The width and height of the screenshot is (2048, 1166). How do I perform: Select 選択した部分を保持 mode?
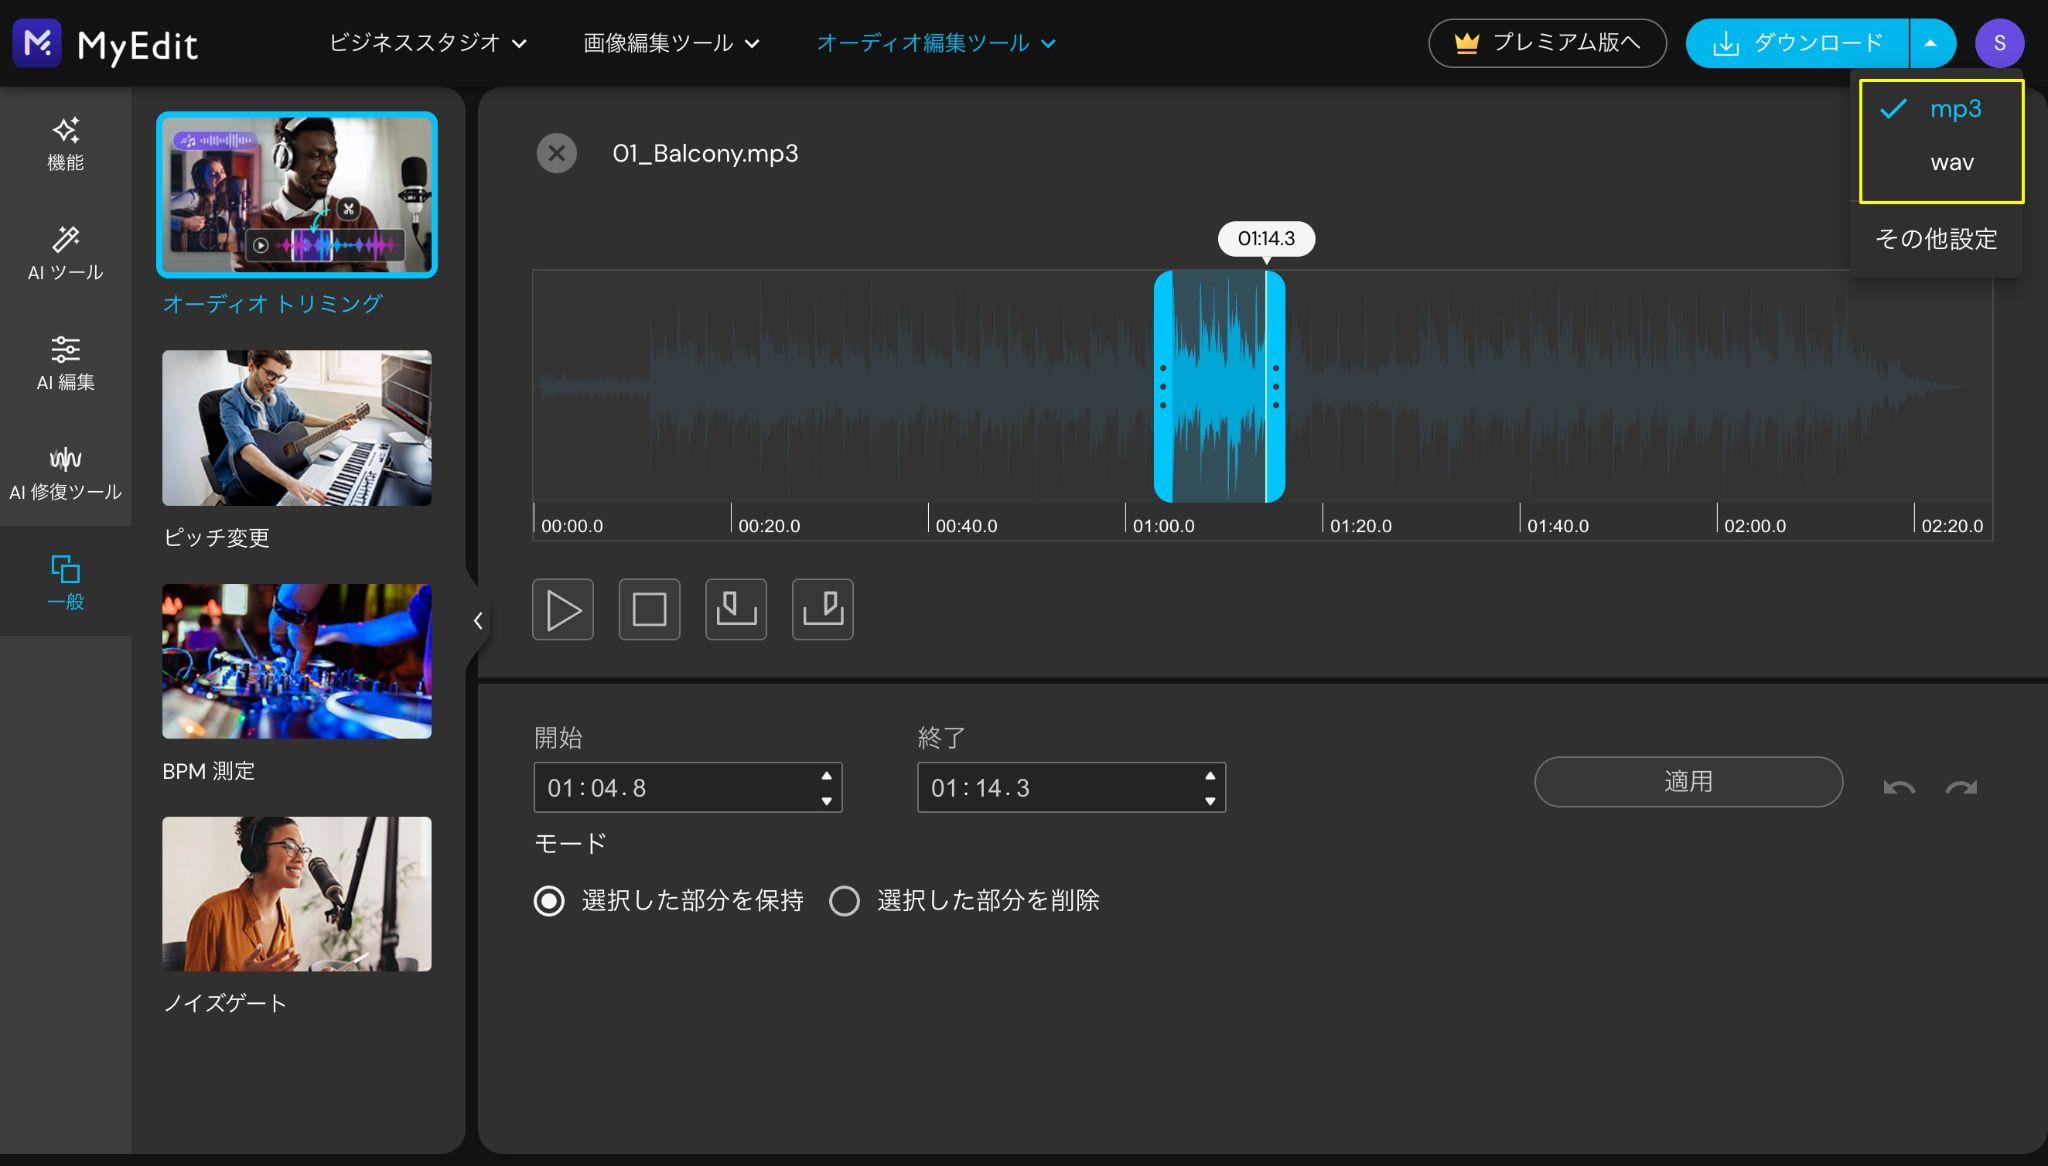549,901
